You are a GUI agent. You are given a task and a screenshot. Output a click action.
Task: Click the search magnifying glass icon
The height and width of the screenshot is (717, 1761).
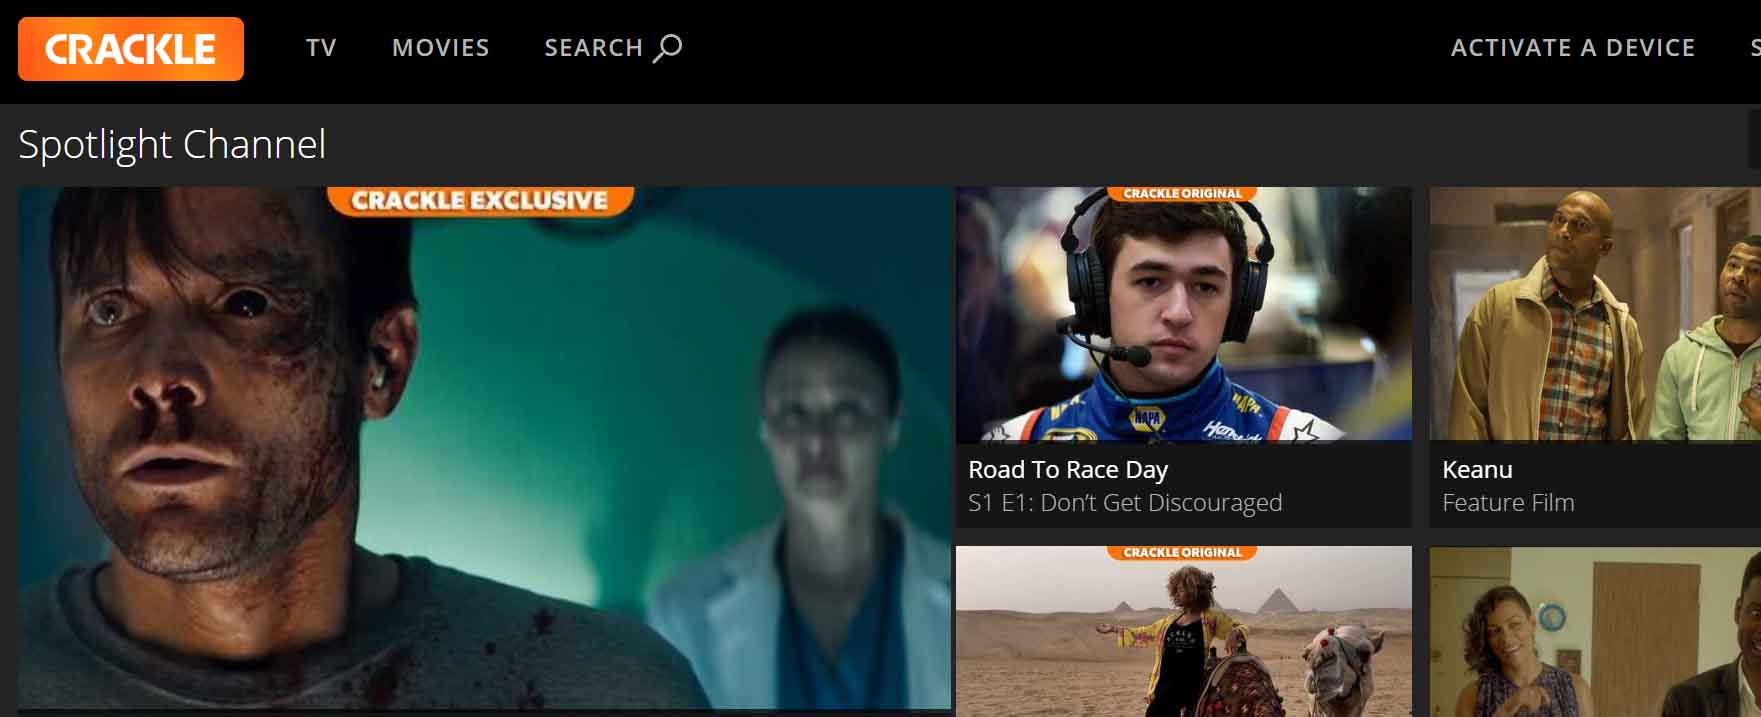[668, 48]
